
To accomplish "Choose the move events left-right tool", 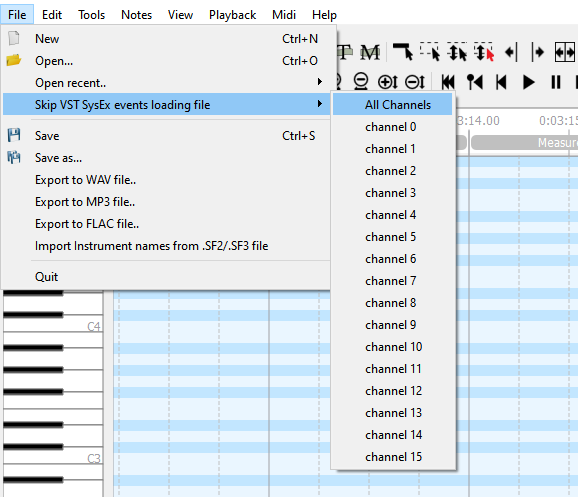I will tap(565, 52).
